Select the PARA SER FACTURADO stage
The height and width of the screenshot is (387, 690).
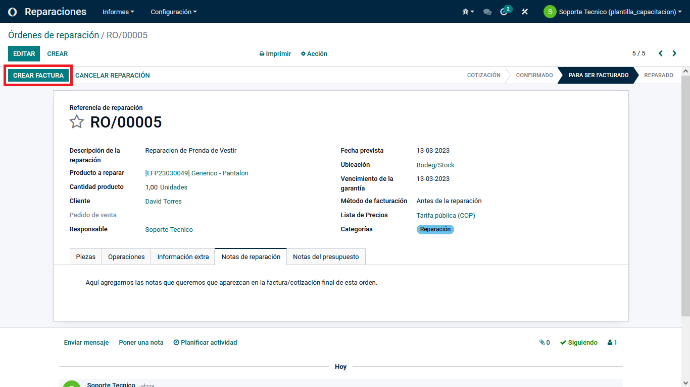[598, 75]
